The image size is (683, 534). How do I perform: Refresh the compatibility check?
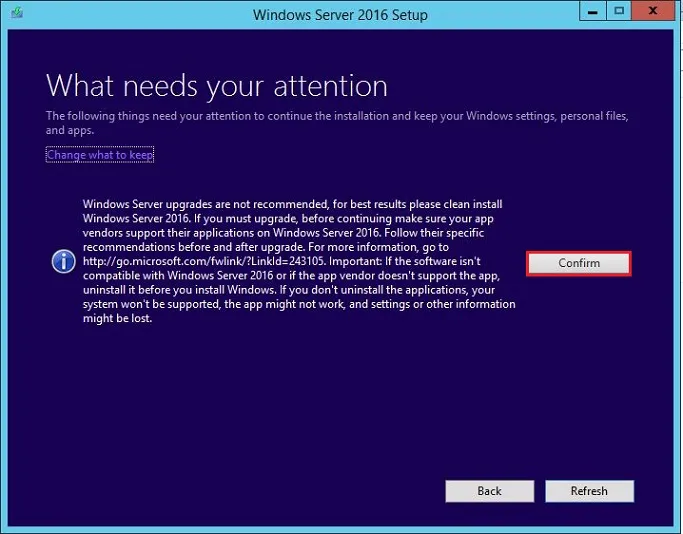(x=589, y=491)
